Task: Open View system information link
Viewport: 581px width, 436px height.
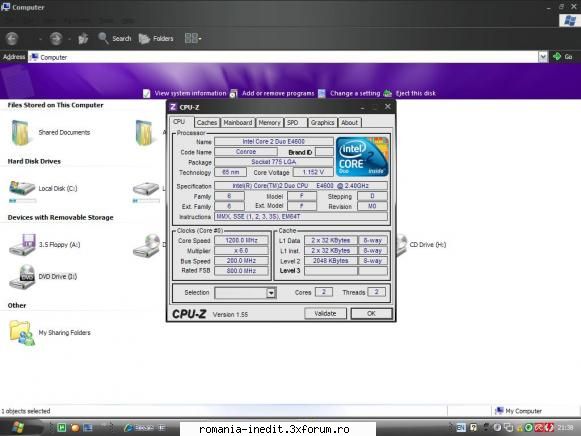Action: (x=185, y=93)
